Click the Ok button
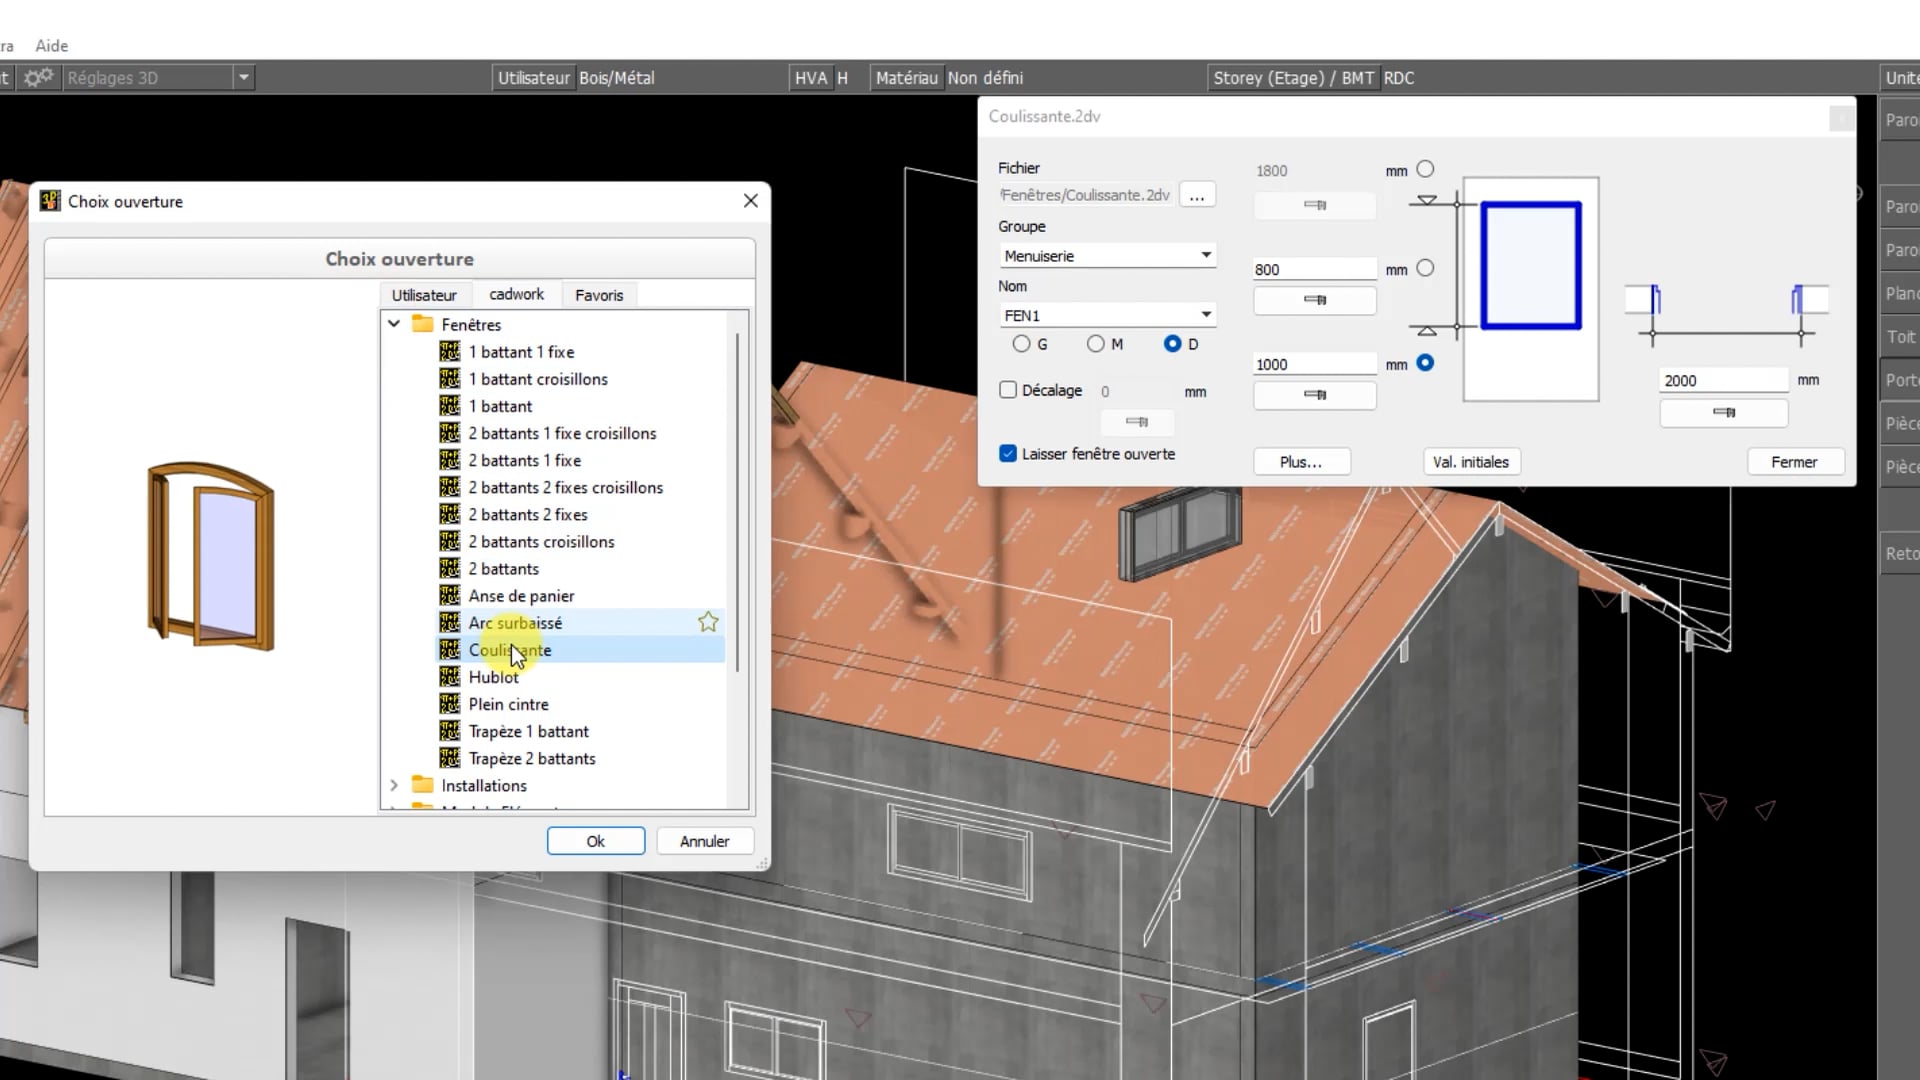 point(595,841)
